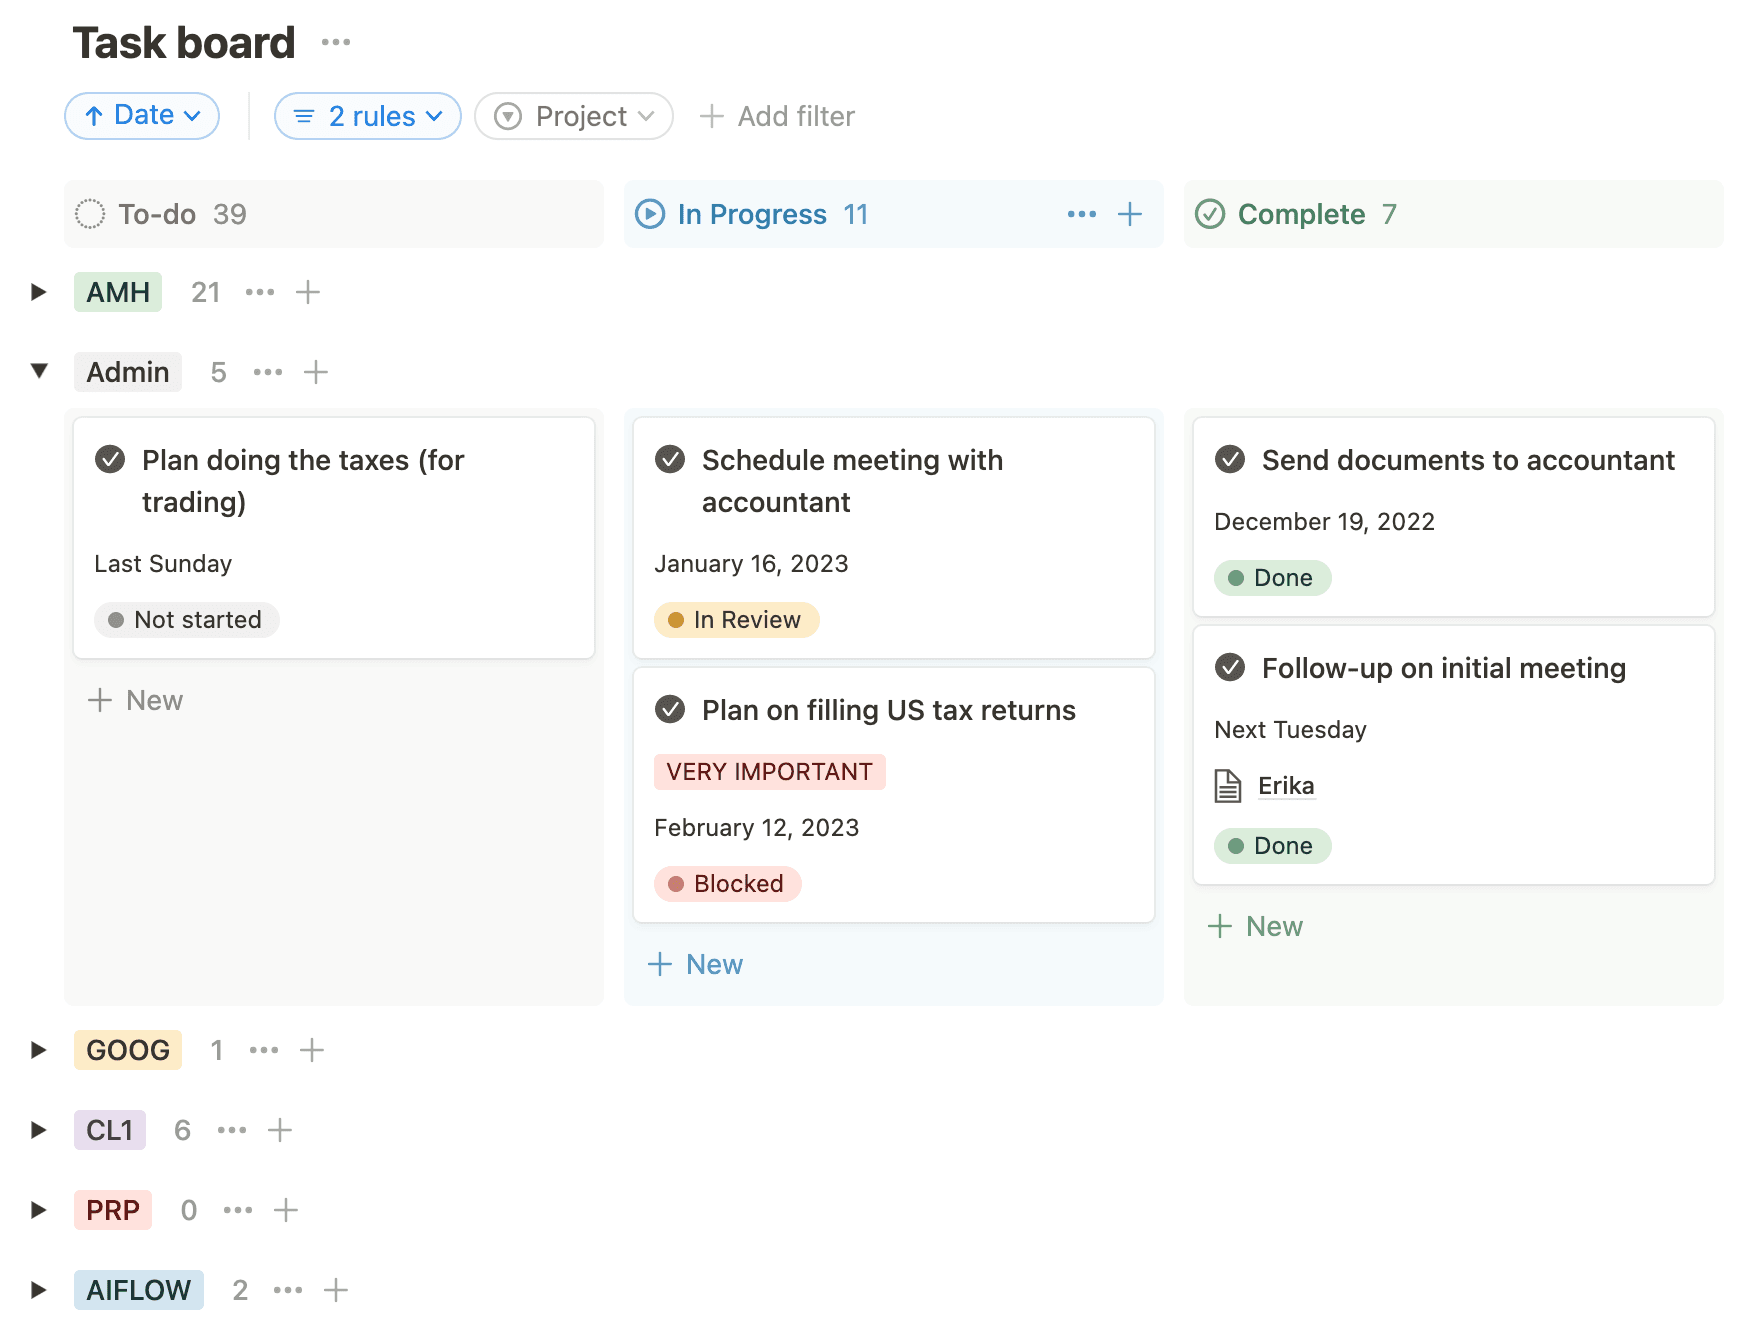
Task: Open the Project filter dropdown
Action: coord(574,116)
